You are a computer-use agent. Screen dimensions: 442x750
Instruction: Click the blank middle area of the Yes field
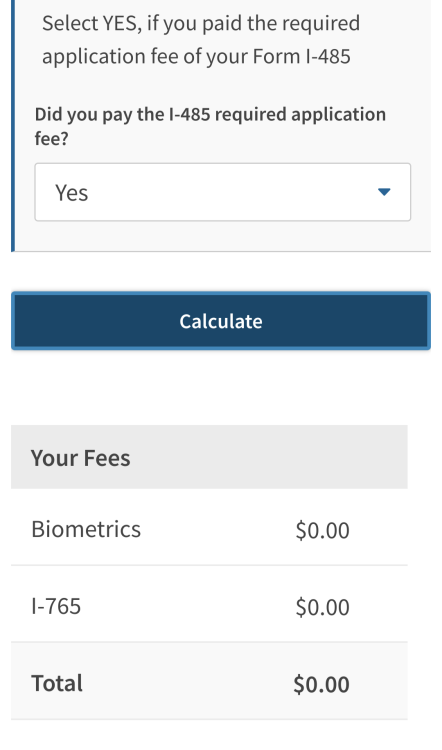(x=230, y=192)
